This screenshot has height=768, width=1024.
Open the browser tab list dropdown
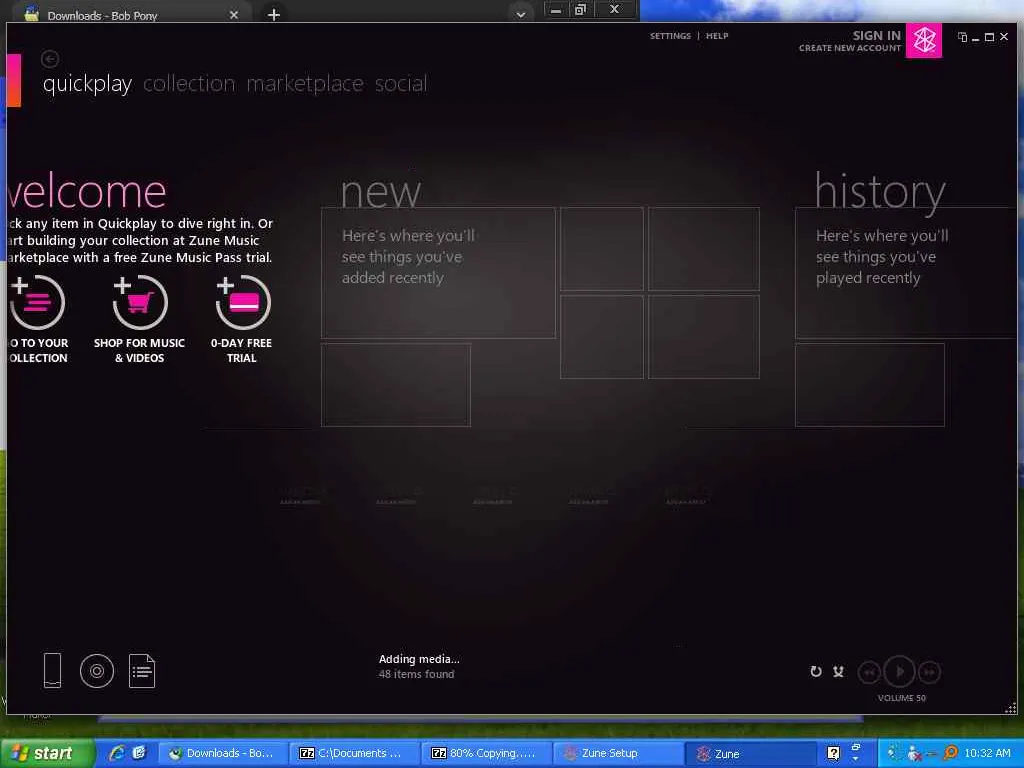pyautogui.click(x=520, y=14)
